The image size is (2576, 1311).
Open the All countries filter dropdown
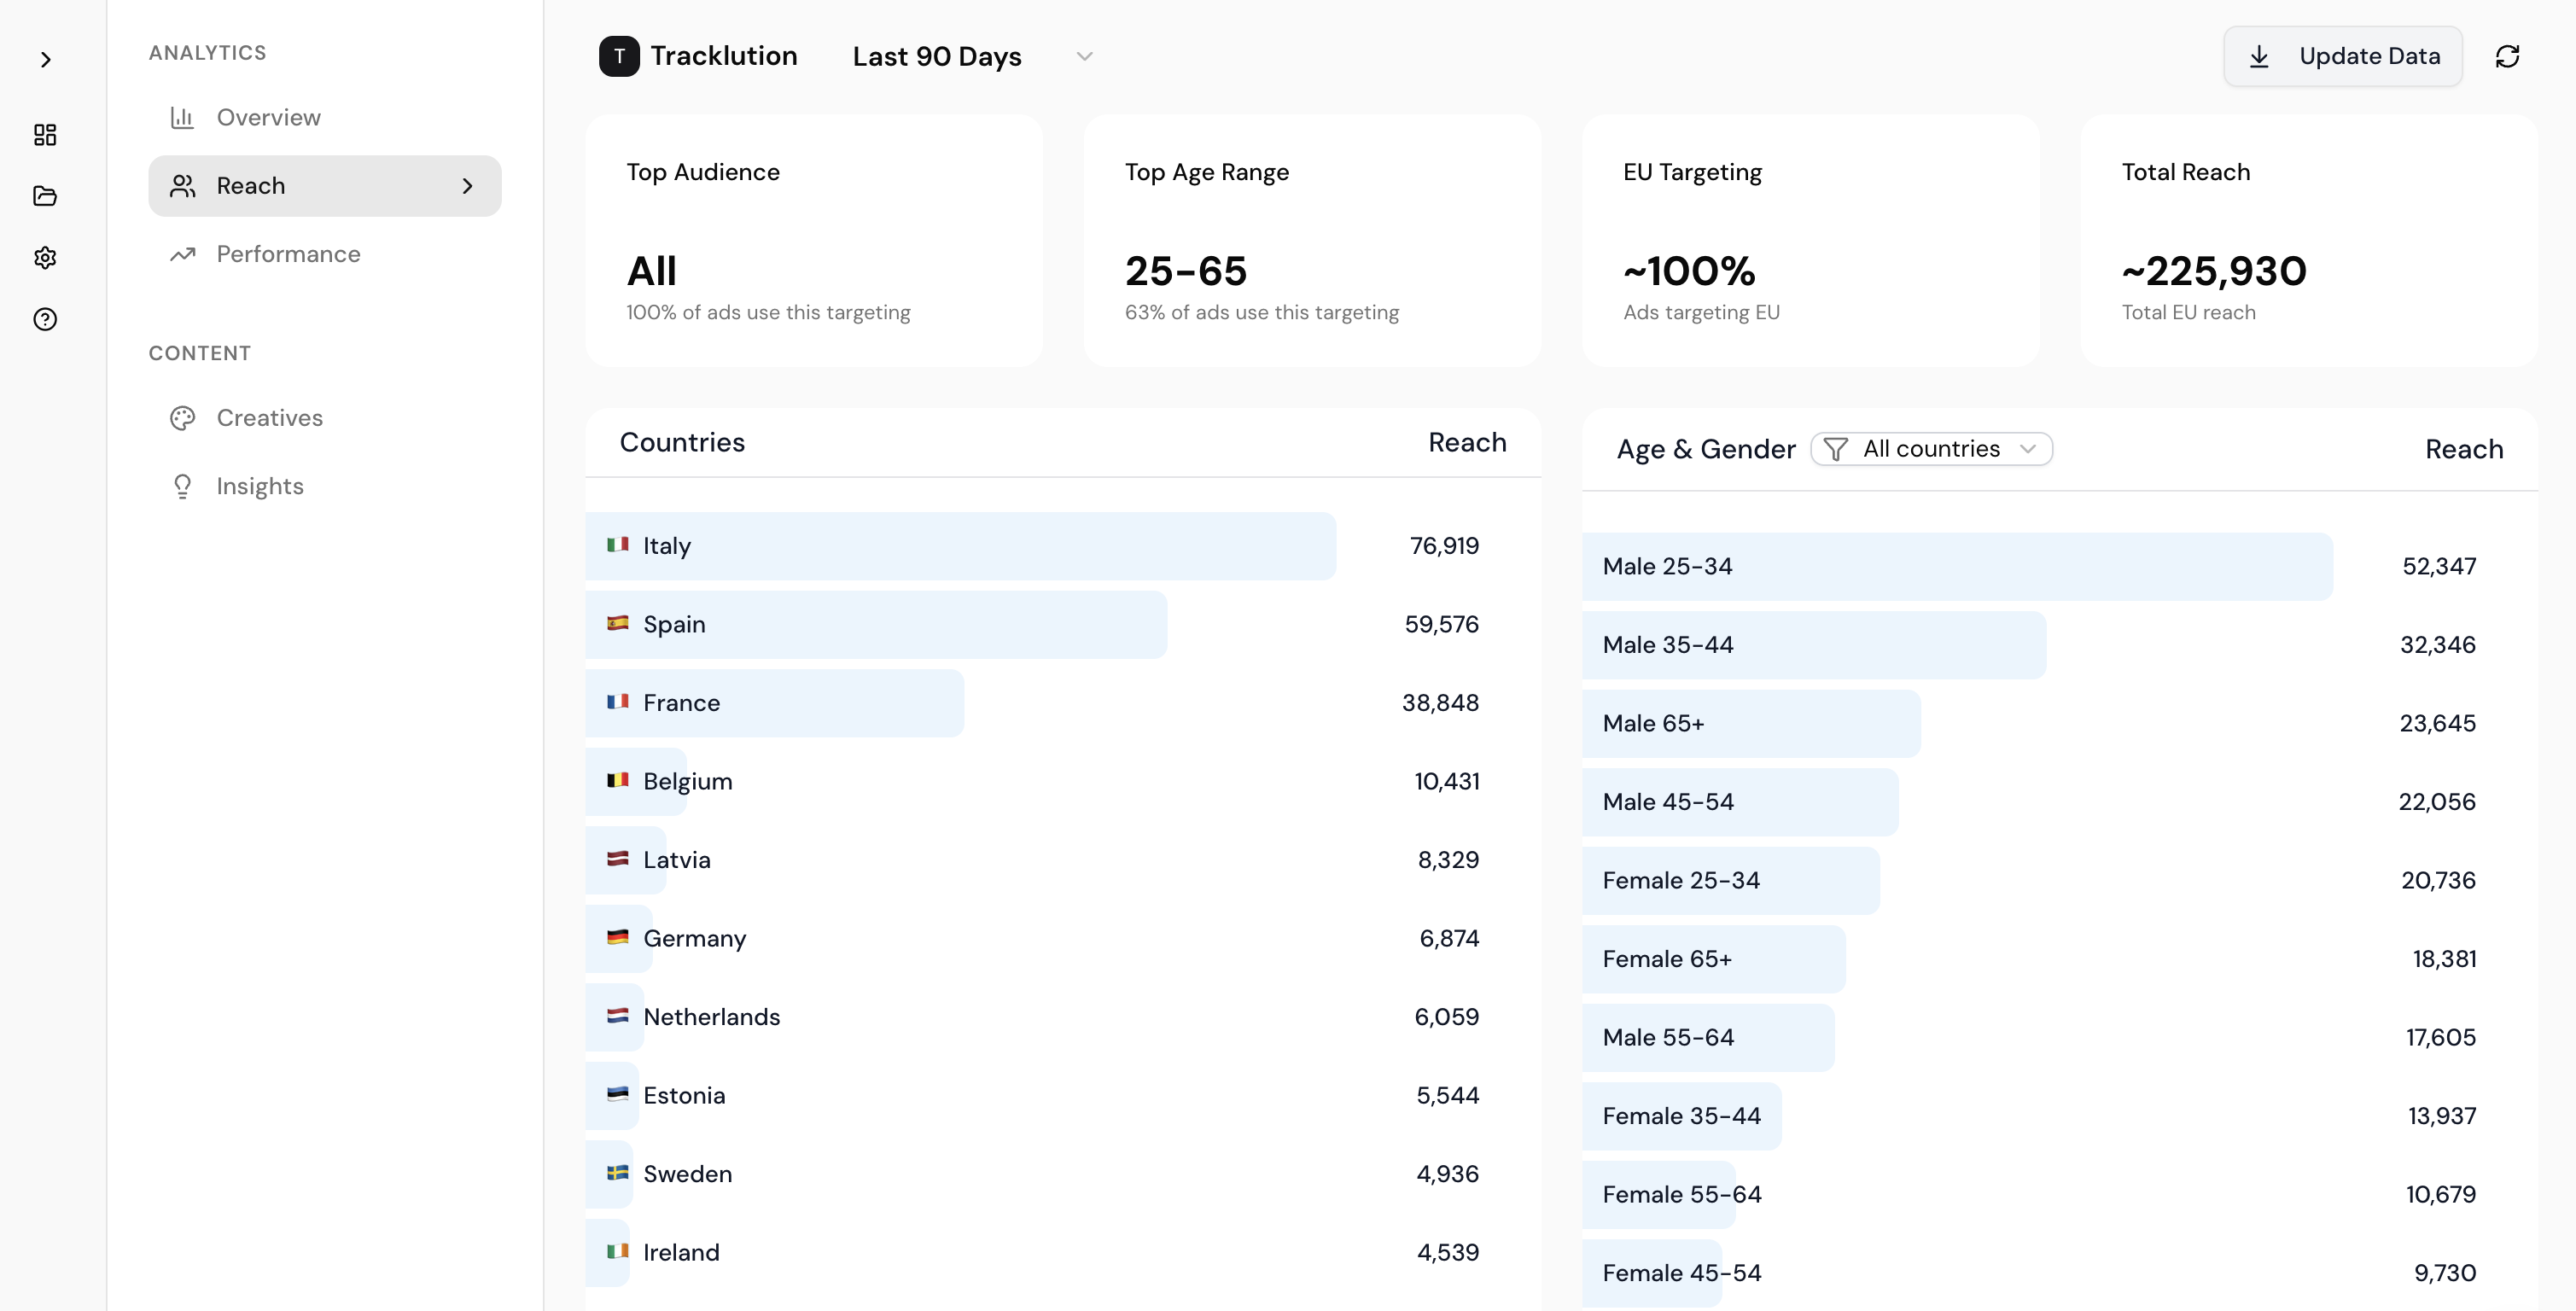click(x=1931, y=449)
